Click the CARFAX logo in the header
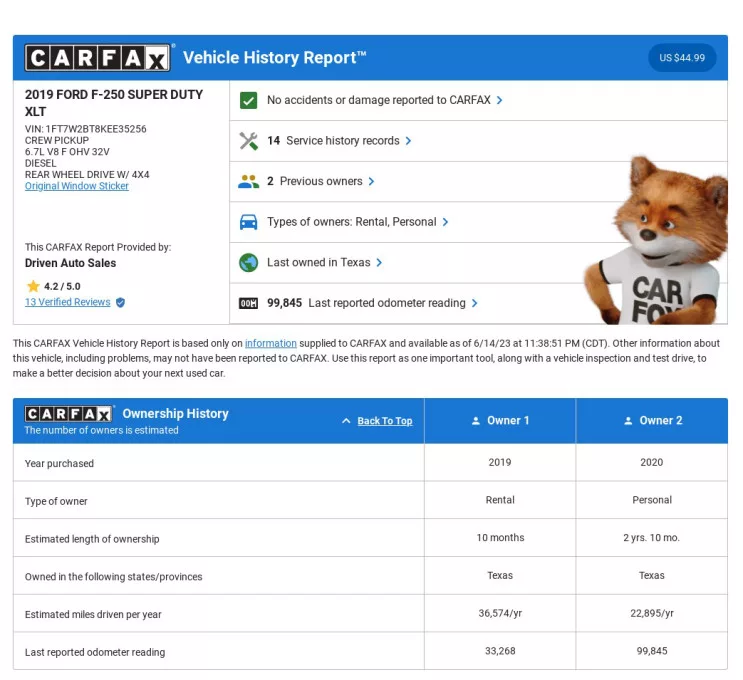 point(98,58)
